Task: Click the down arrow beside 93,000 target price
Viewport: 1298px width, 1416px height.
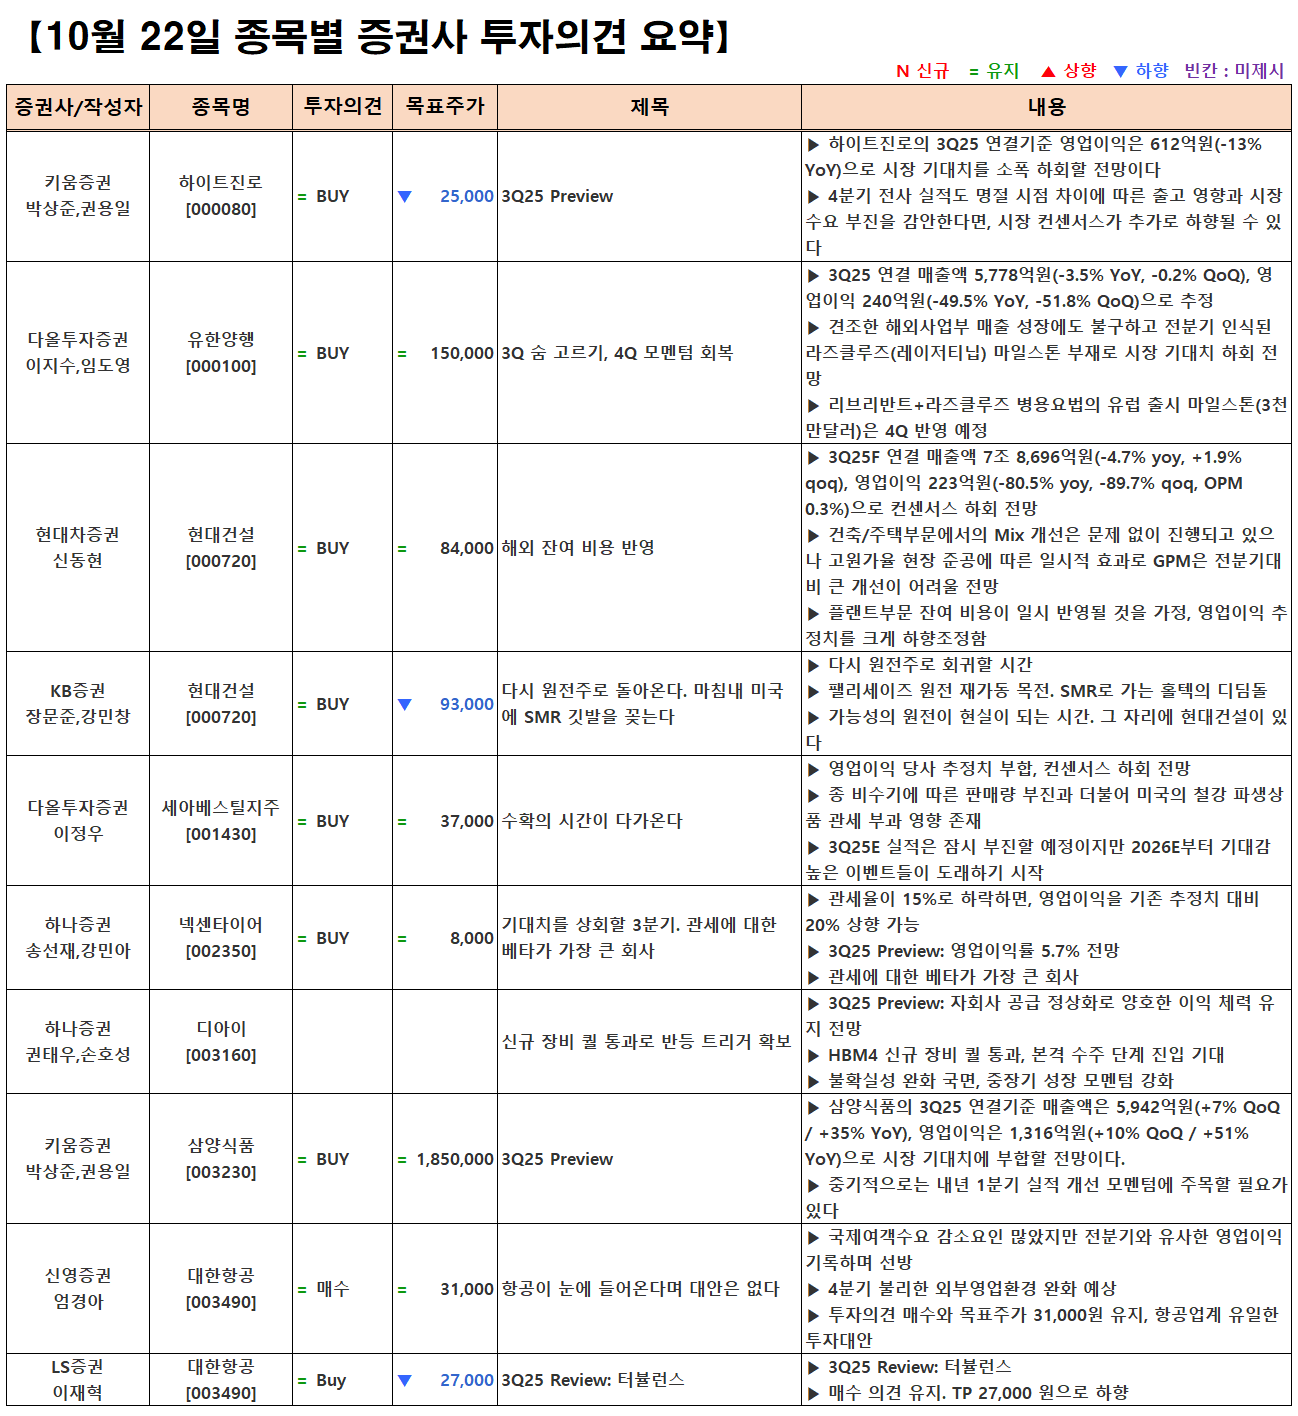Action: click(x=404, y=704)
